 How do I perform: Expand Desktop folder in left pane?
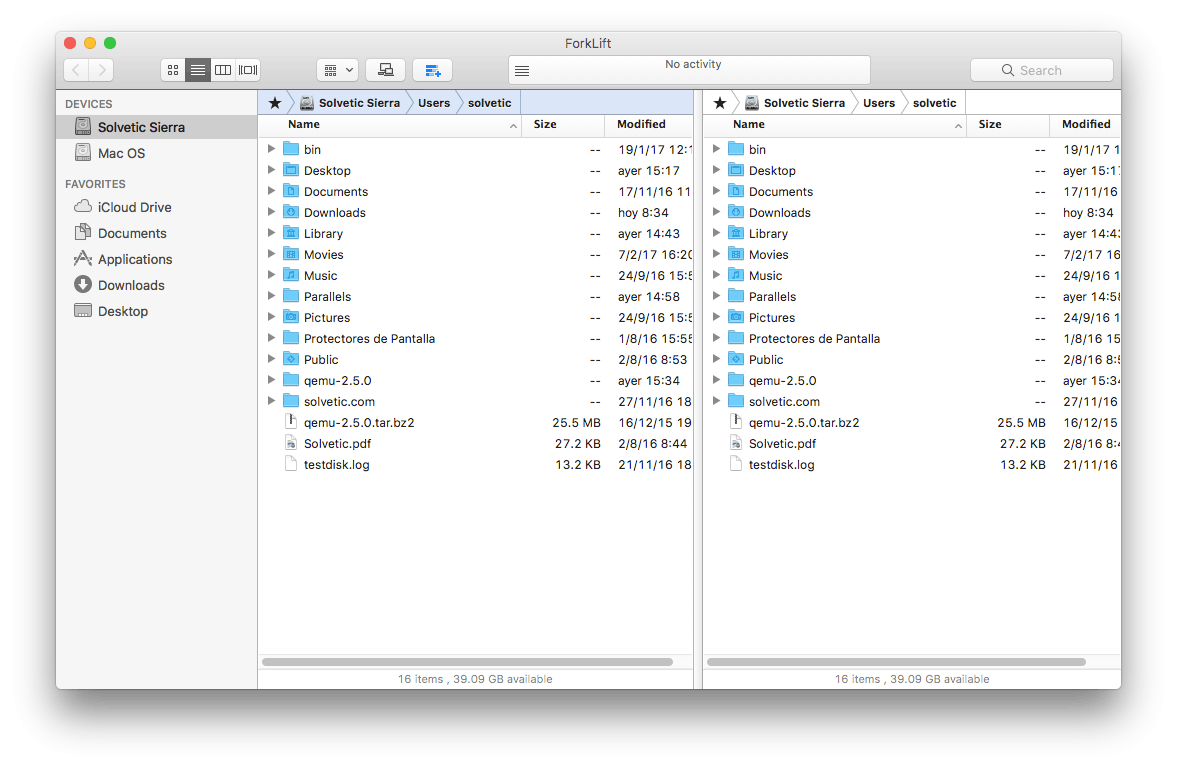click(x=271, y=170)
